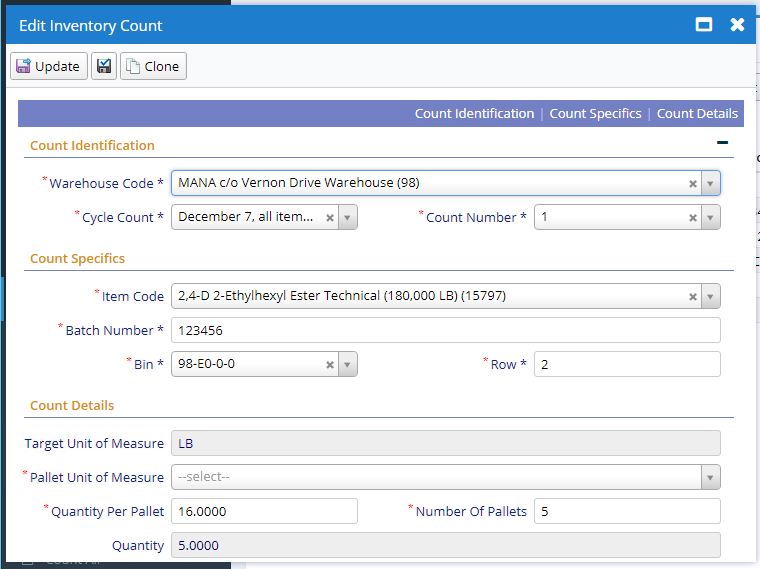Click the Number Of Pallets input
760x569 pixels.
[x=627, y=511]
